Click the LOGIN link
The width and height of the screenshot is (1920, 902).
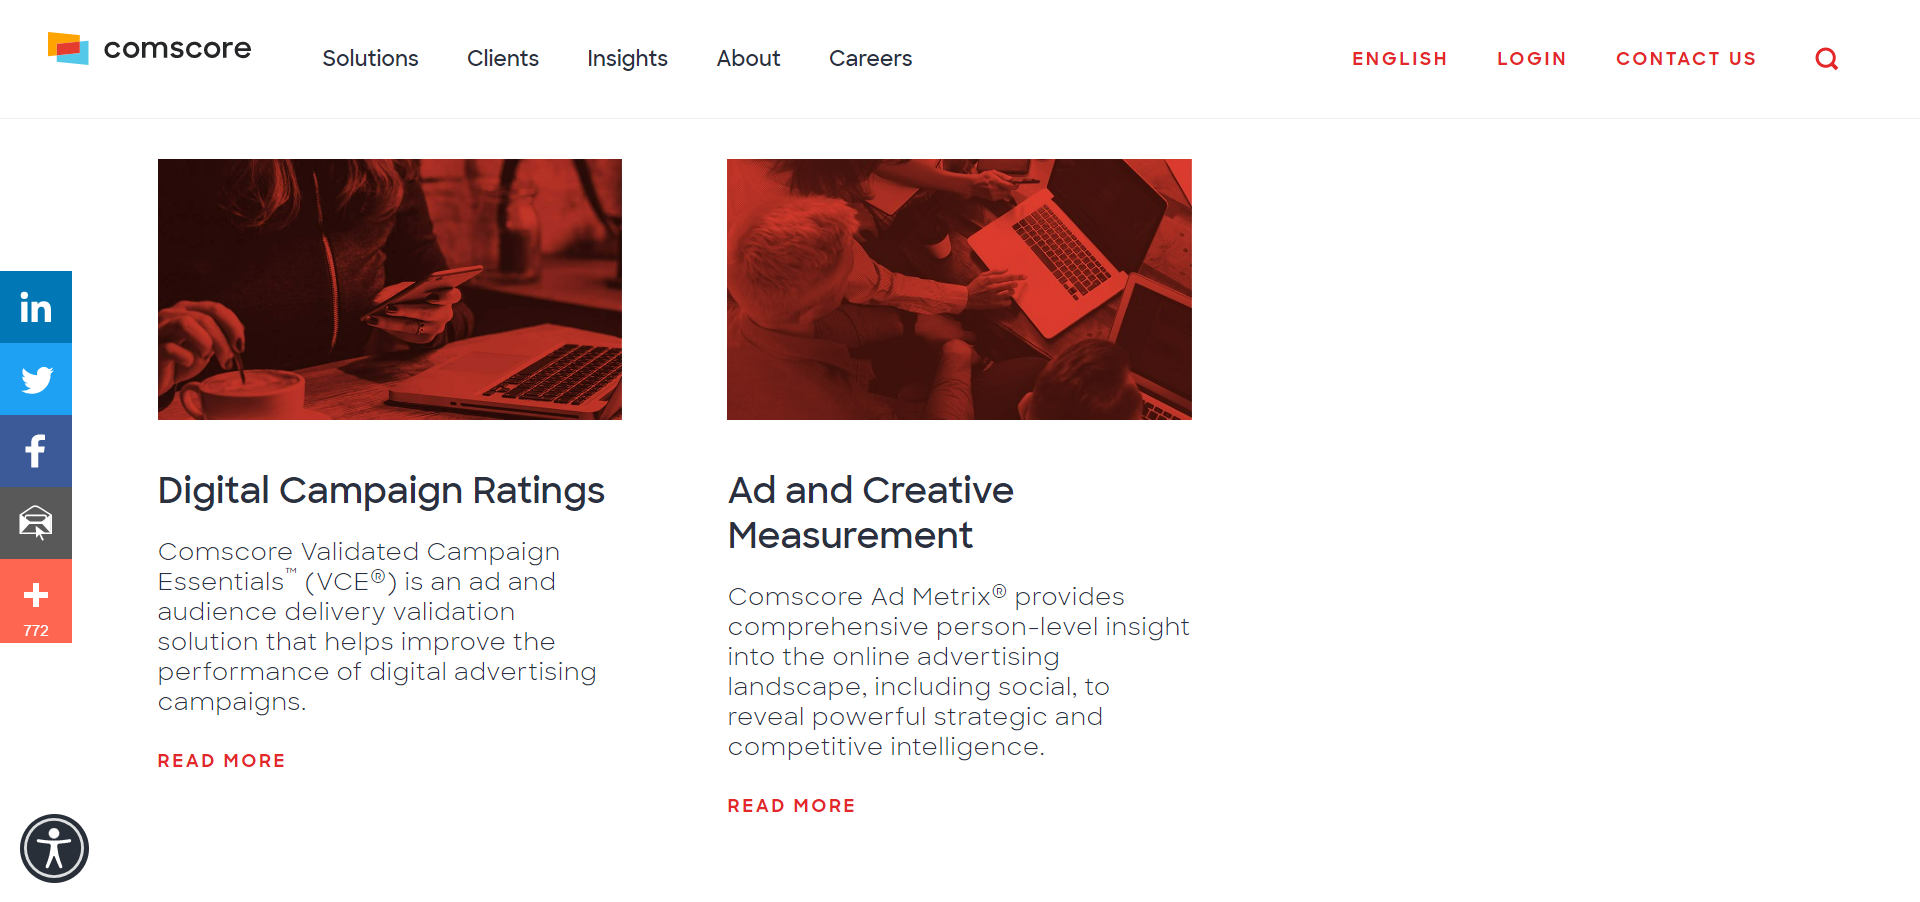pyautogui.click(x=1531, y=59)
